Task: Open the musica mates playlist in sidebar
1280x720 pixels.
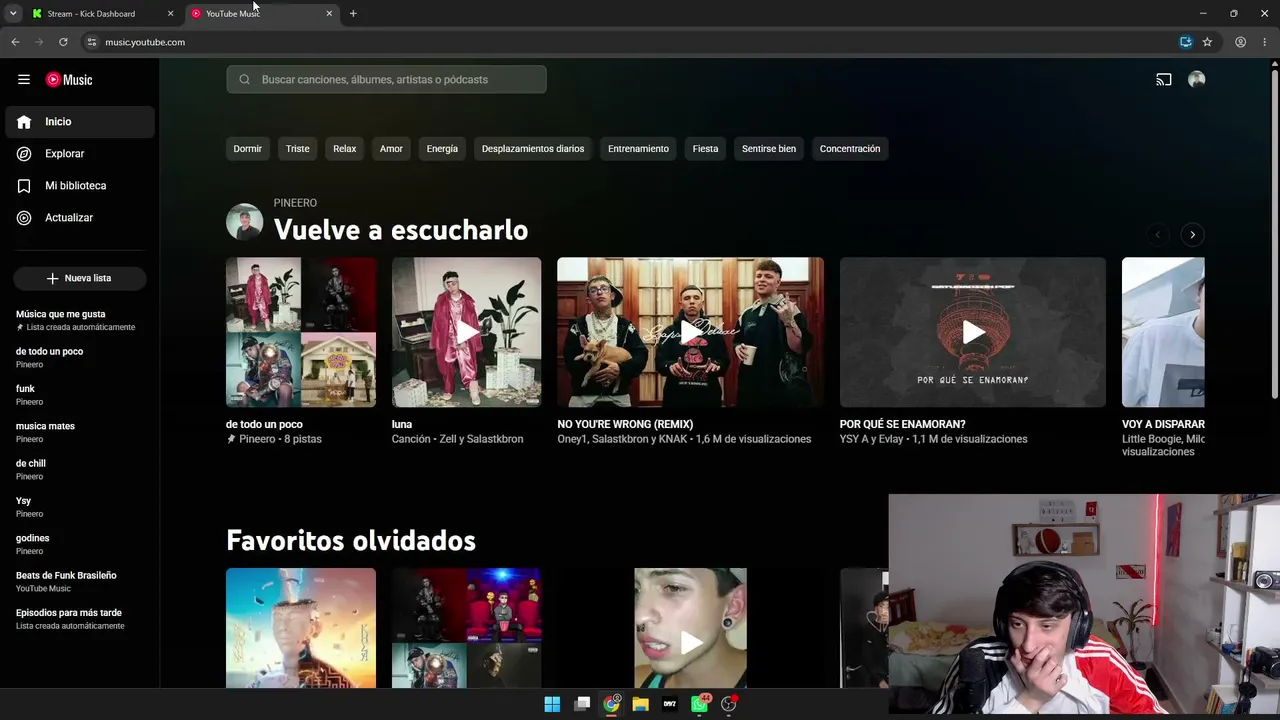Action: 80,432
